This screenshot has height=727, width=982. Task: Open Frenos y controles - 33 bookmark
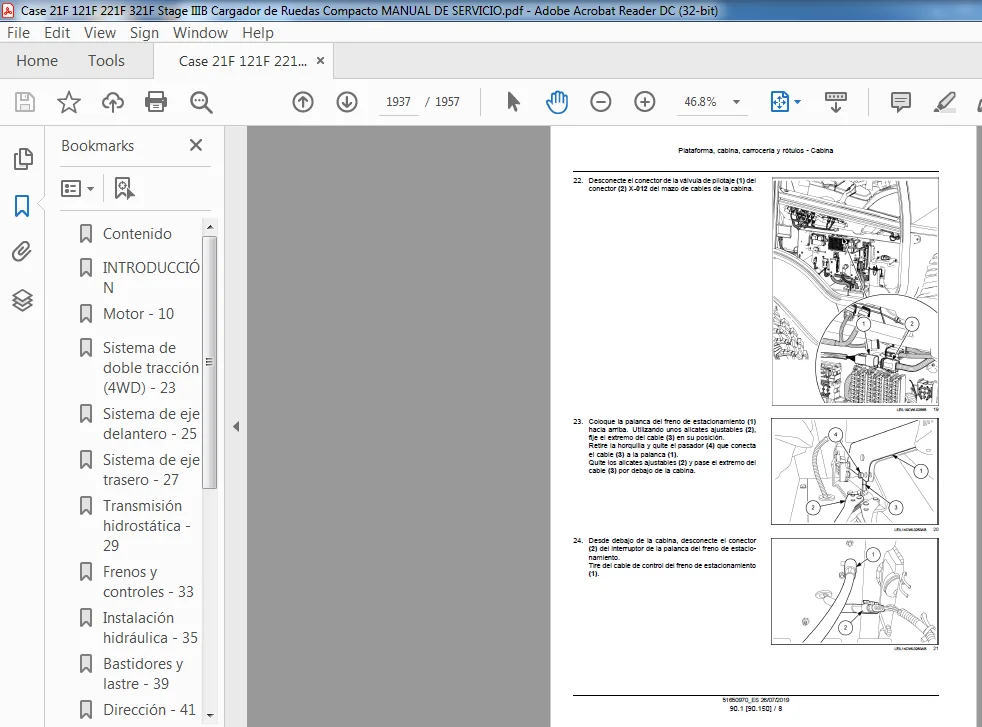click(148, 582)
